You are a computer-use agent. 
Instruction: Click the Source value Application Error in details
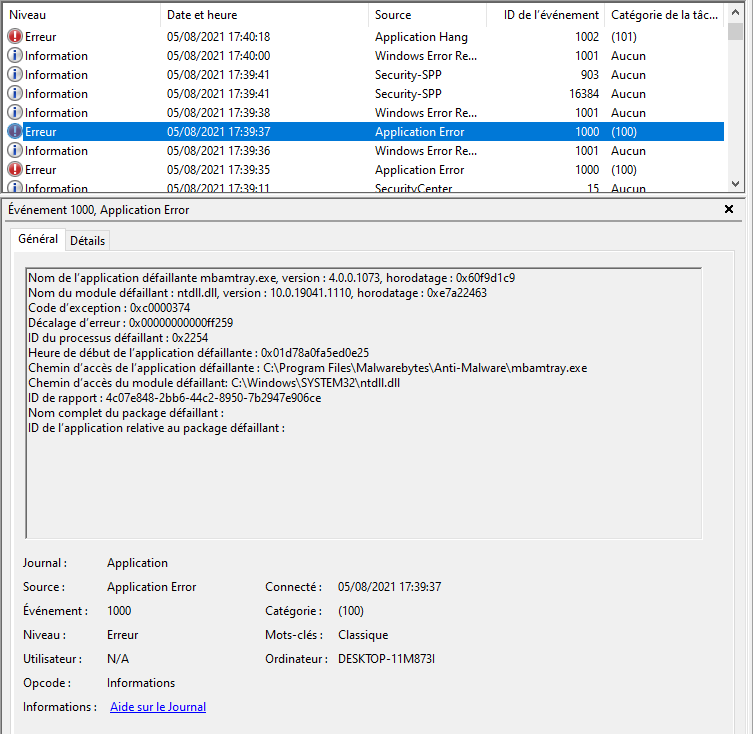pyautogui.click(x=152, y=587)
